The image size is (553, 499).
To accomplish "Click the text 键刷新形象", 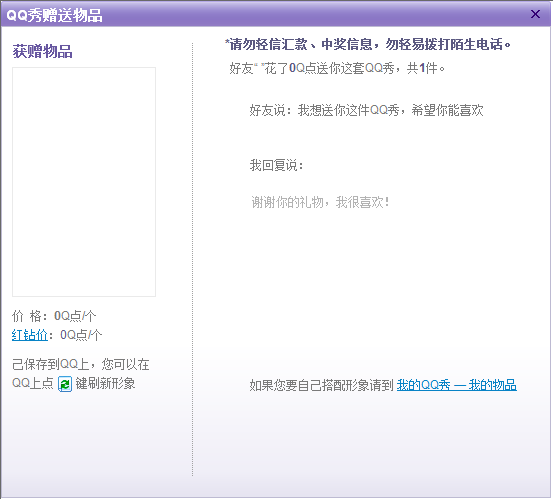I will (x=105, y=383).
